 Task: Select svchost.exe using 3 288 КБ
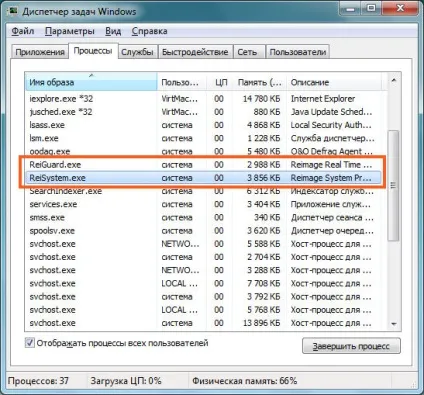[x=204, y=270]
